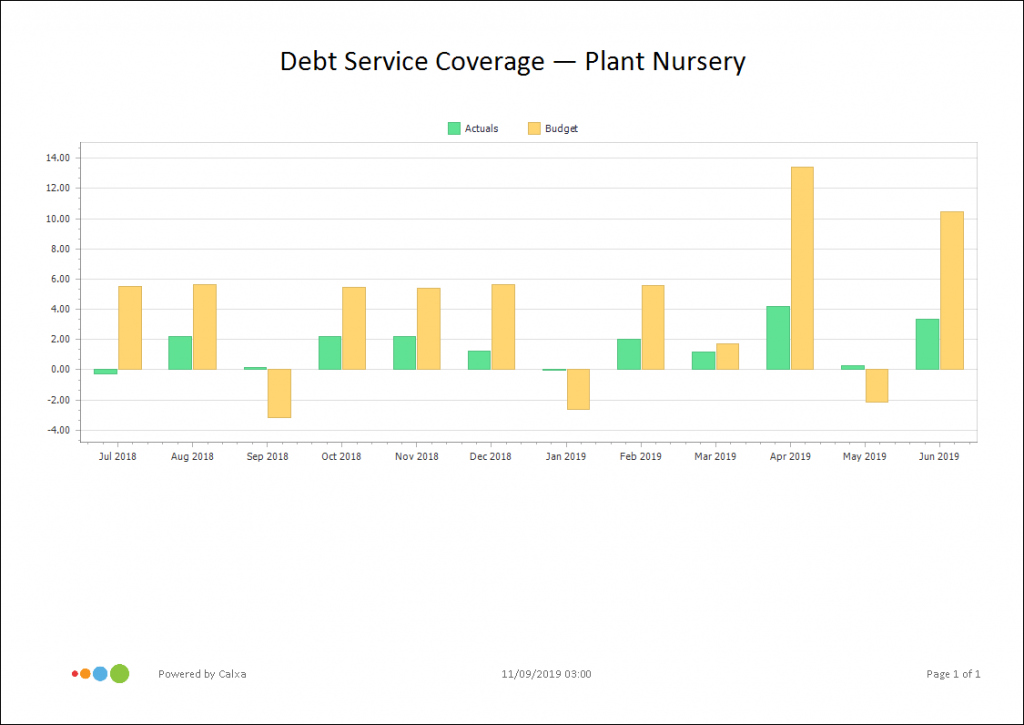Screen dimensions: 1024x725
Task: Click the Jul 2018 x-axis label
Action: coord(118,456)
